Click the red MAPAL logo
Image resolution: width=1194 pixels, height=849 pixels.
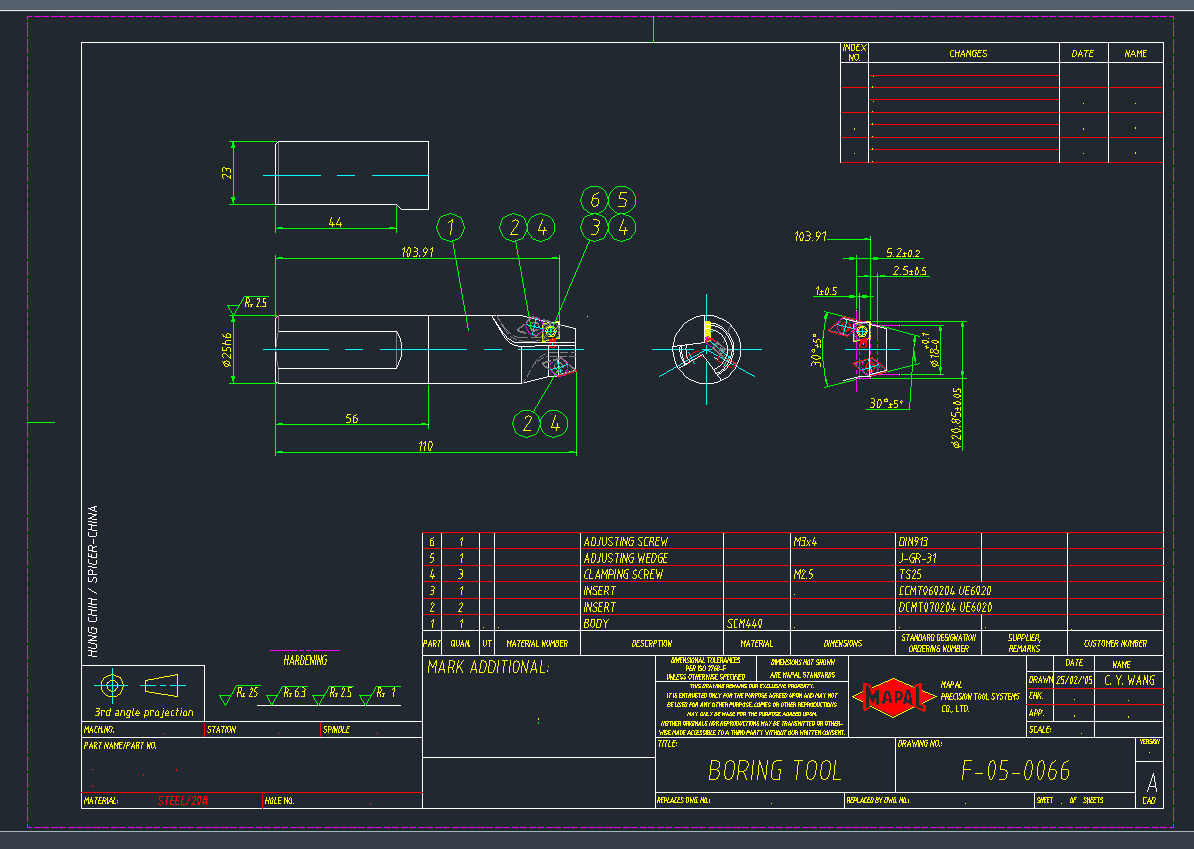(x=889, y=696)
